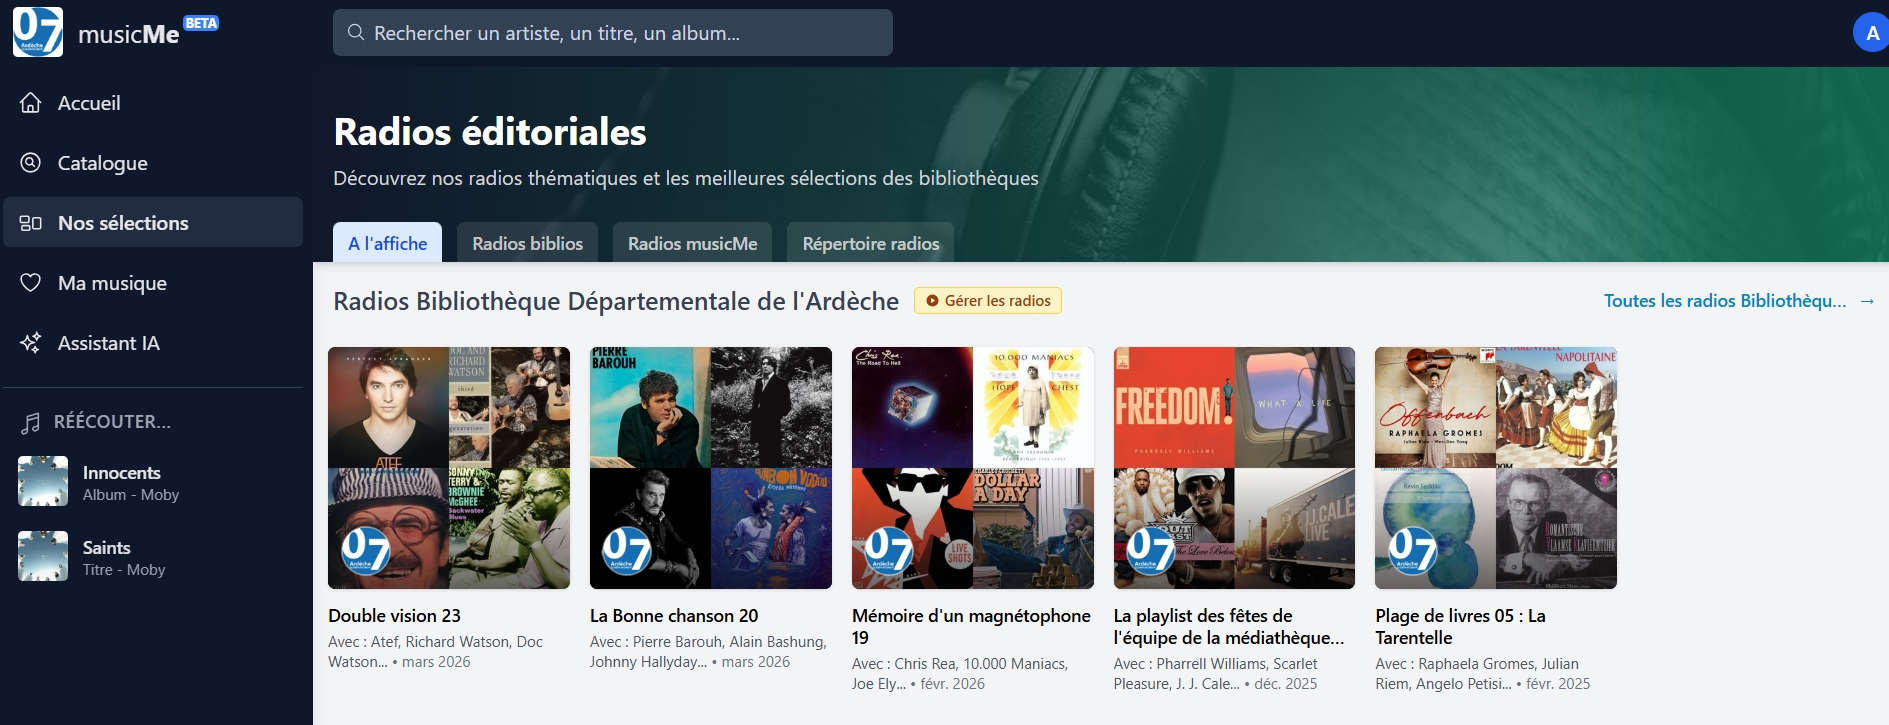This screenshot has width=1889, height=725.
Task: Click the 'Avec : Atef, Richard Watson' description
Action: click(436, 652)
